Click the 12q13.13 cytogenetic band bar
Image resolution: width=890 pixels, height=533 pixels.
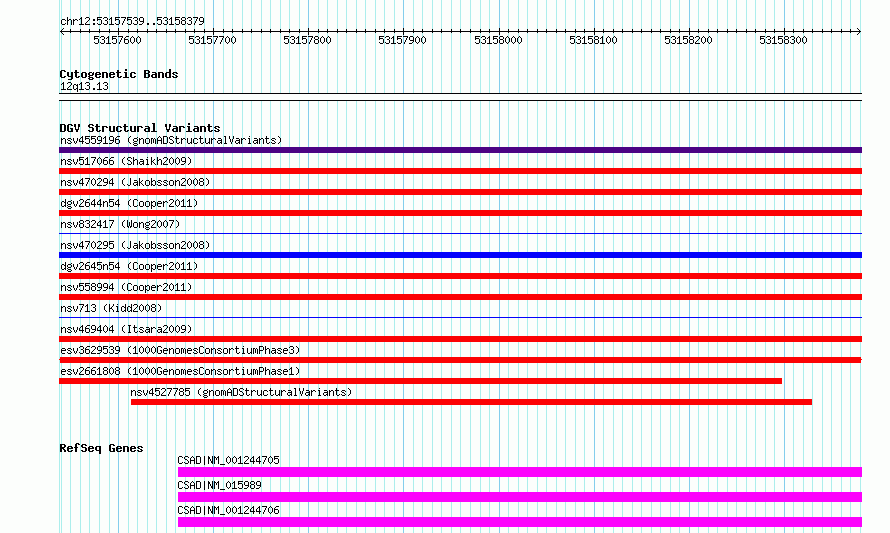(460, 97)
